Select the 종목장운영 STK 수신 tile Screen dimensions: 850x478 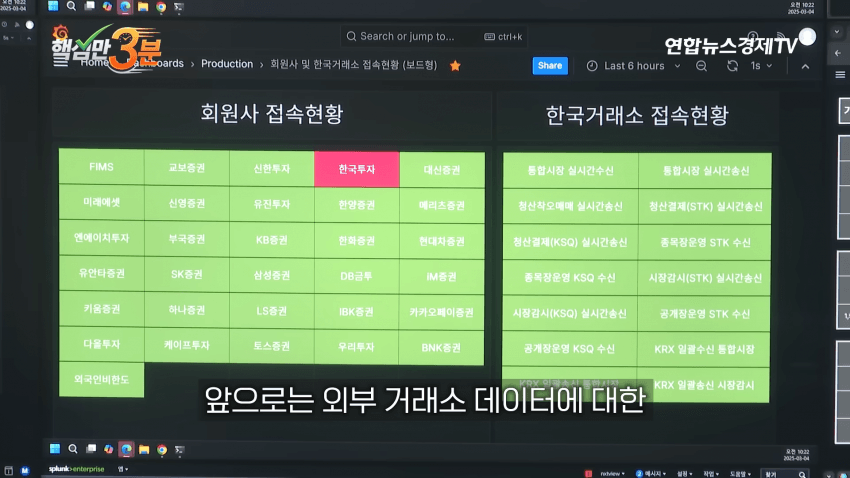705,242
